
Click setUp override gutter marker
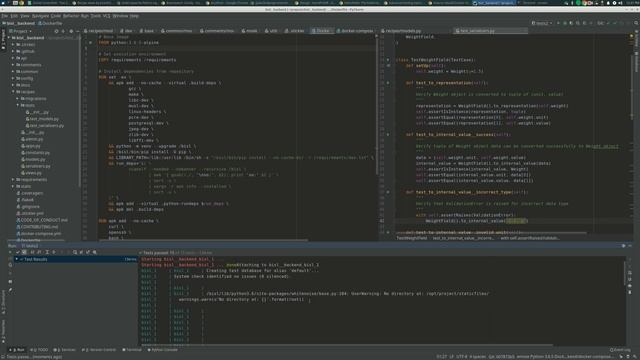click(x=388, y=65)
